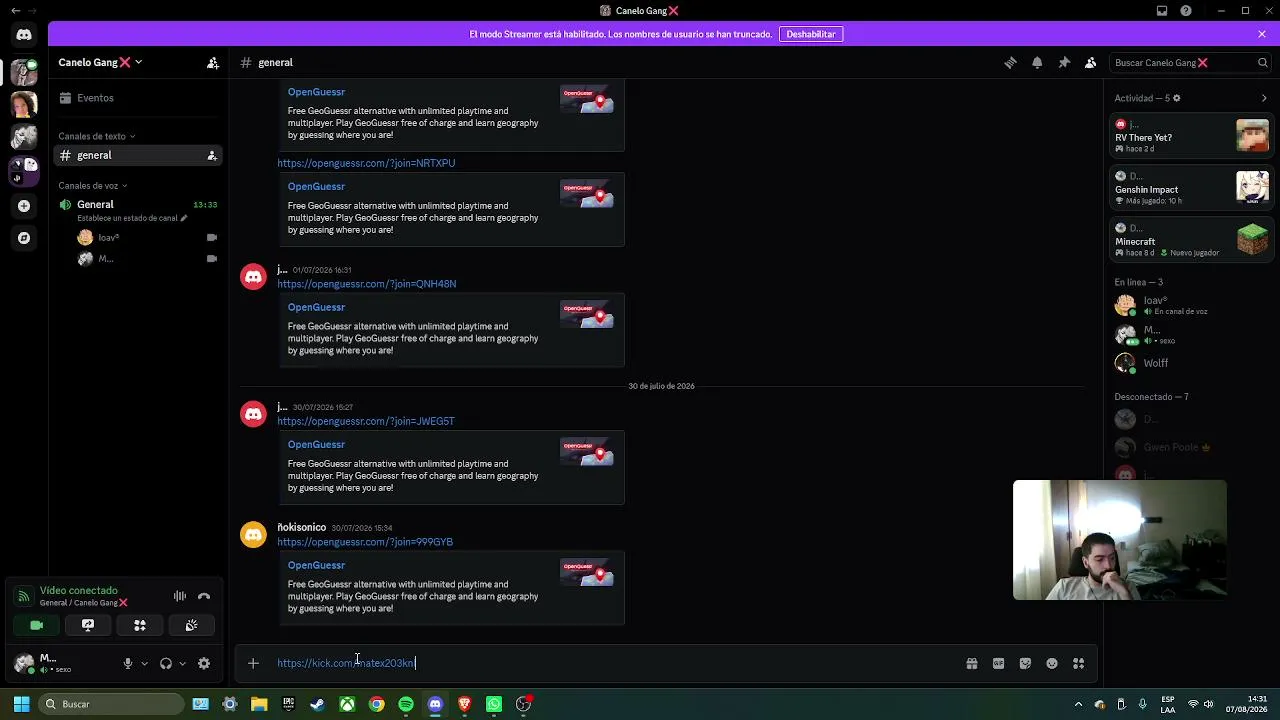This screenshot has width=1280, height=720.
Task: Open the RV There Yet? activity card
Action: [x=1191, y=136]
